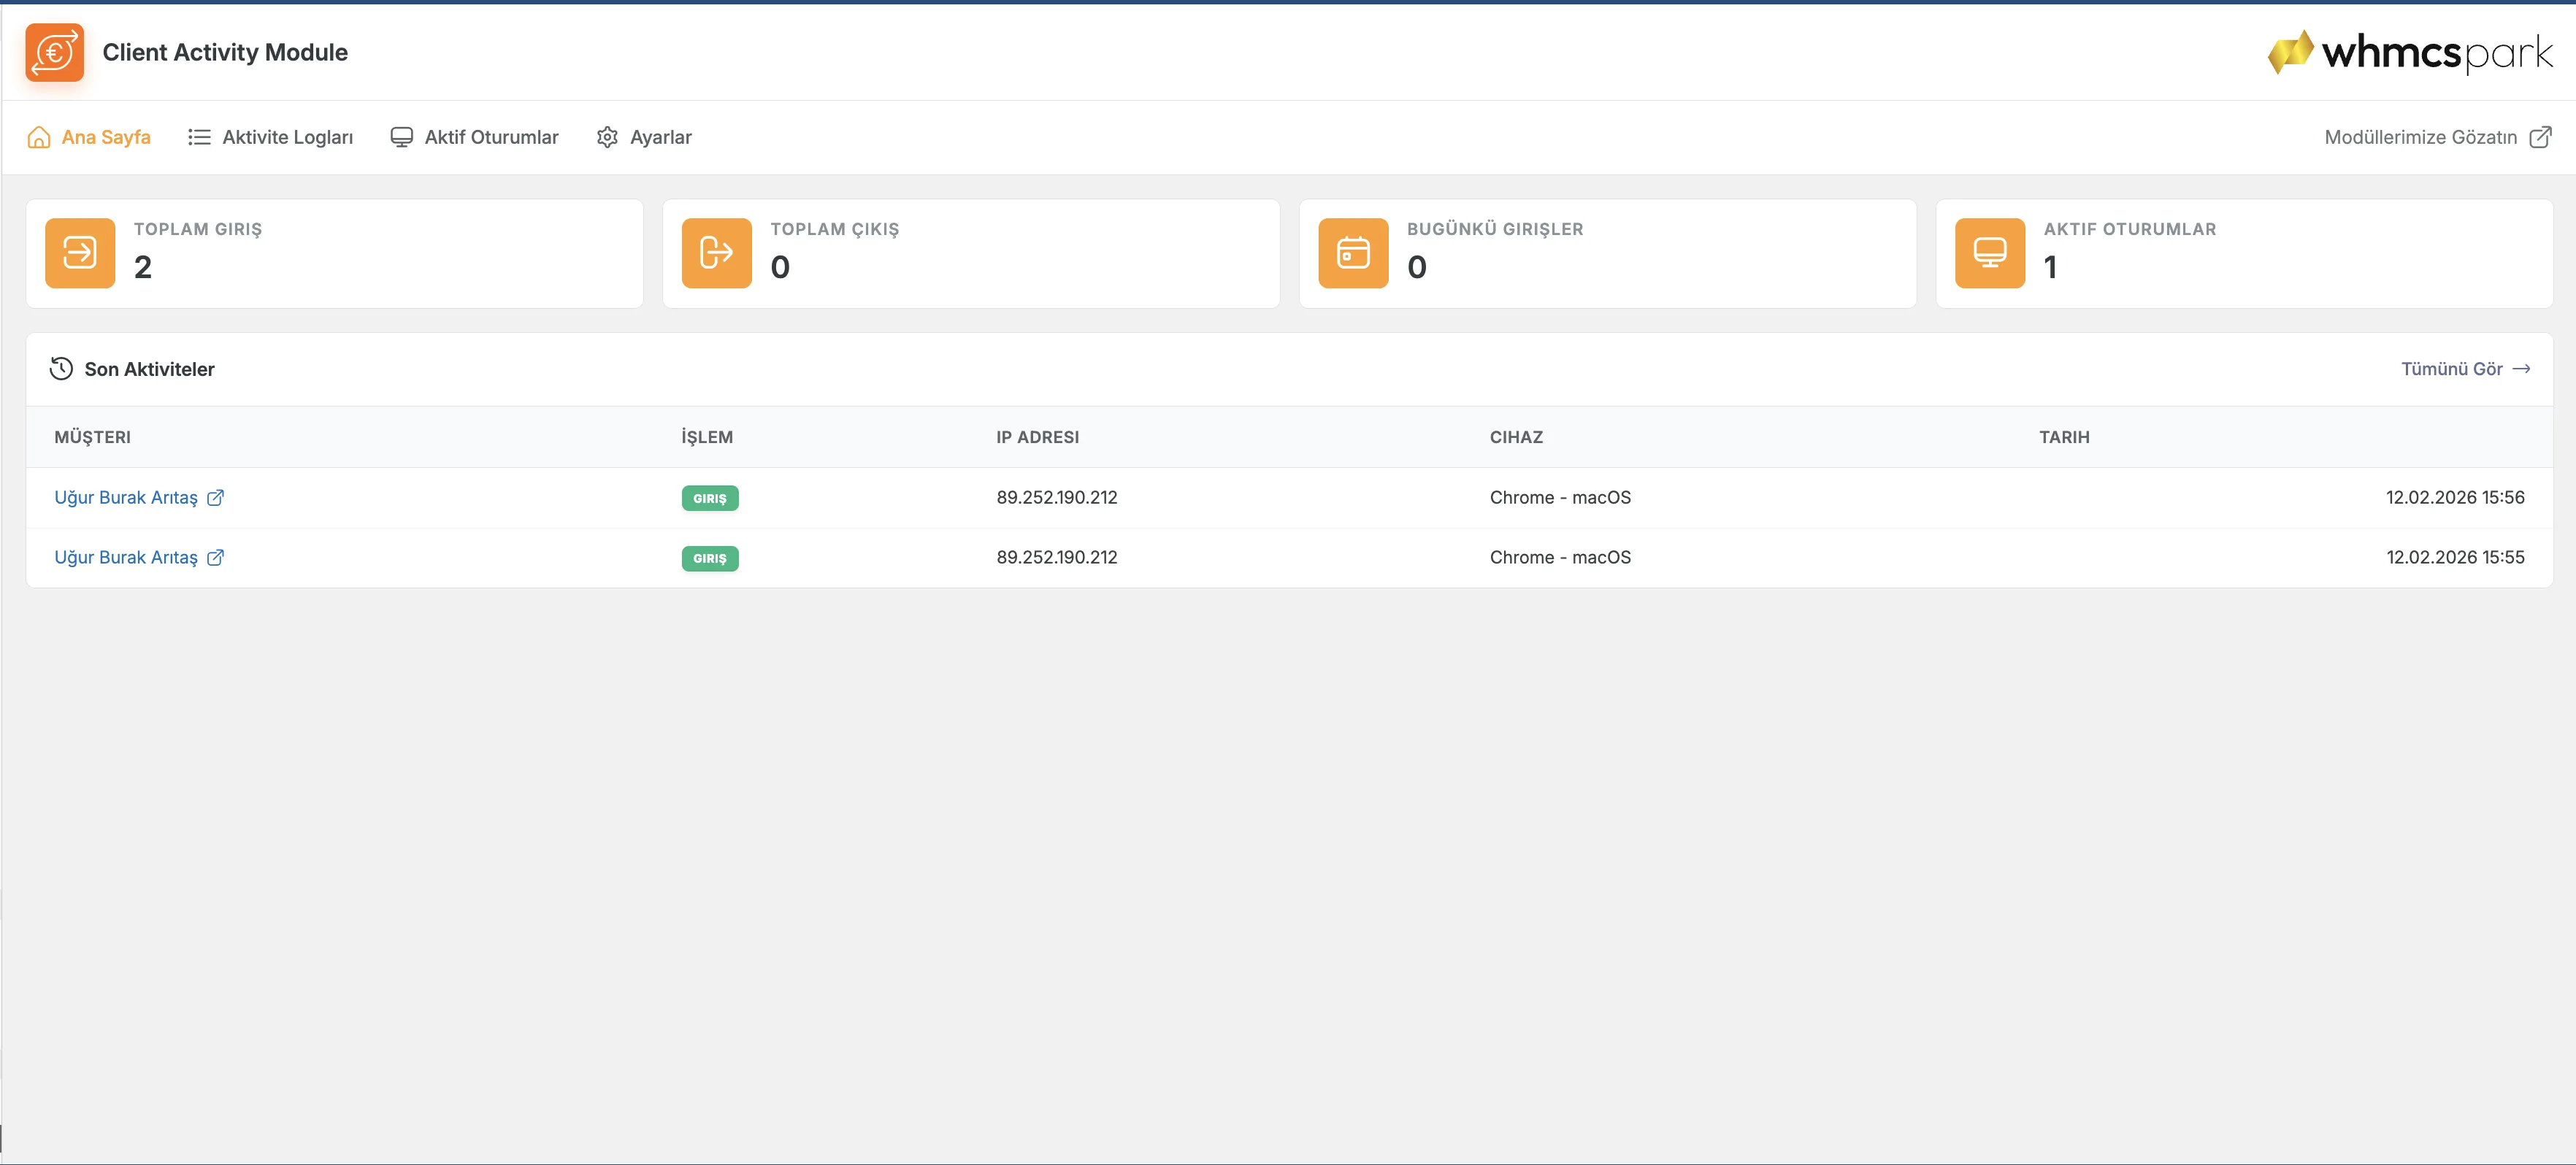Click IP 89.252.190.212 in the 15:56 row
The width and height of the screenshot is (2576, 1165).
tap(1056, 498)
